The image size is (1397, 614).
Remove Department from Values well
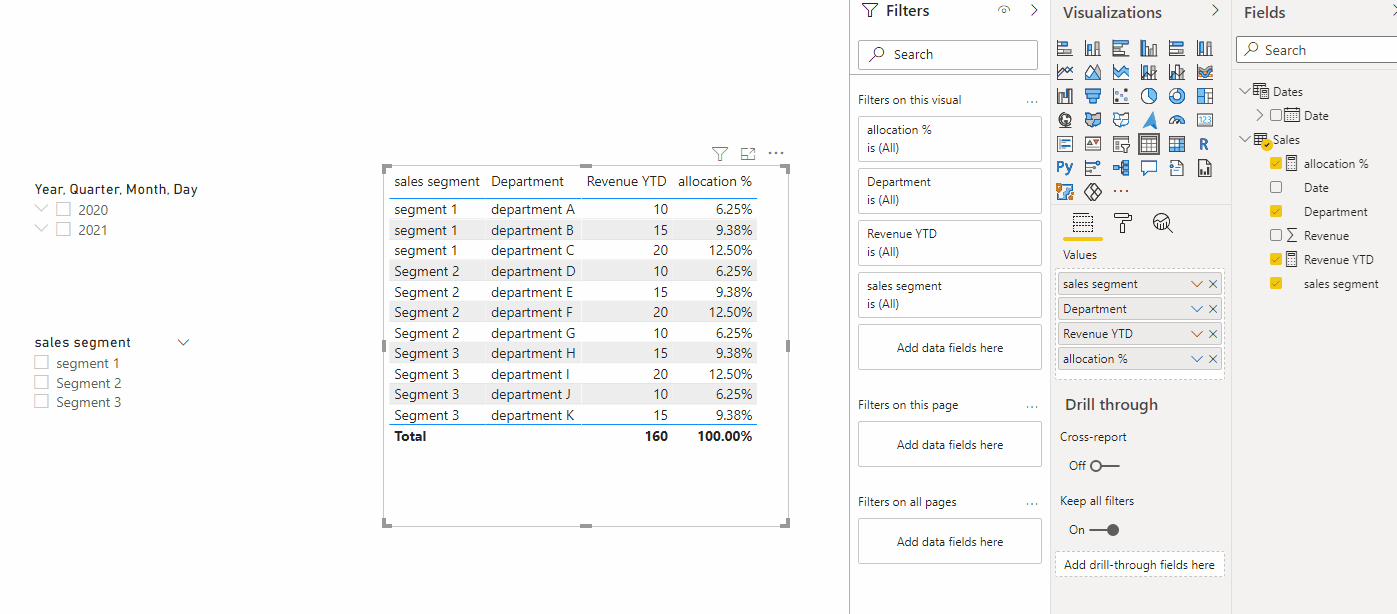pyautogui.click(x=1213, y=309)
